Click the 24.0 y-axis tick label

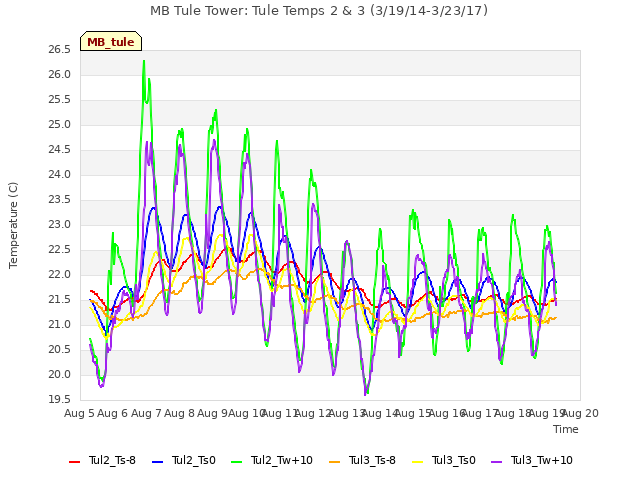pos(59,175)
